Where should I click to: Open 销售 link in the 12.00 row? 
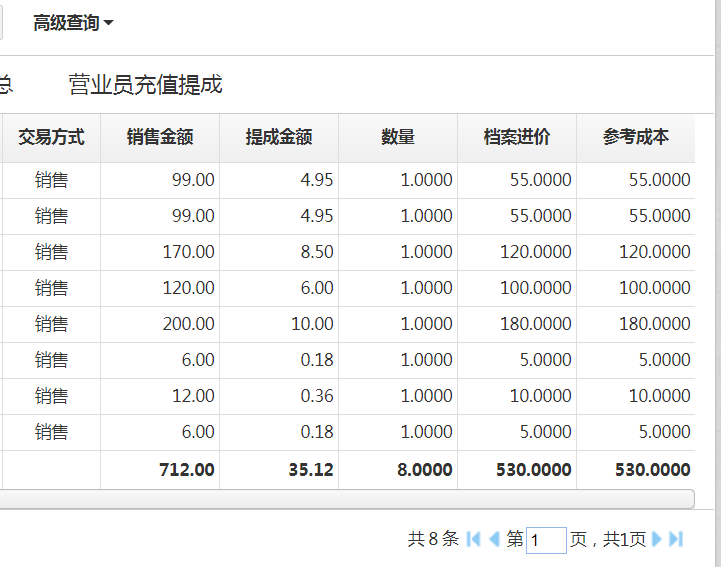51,396
